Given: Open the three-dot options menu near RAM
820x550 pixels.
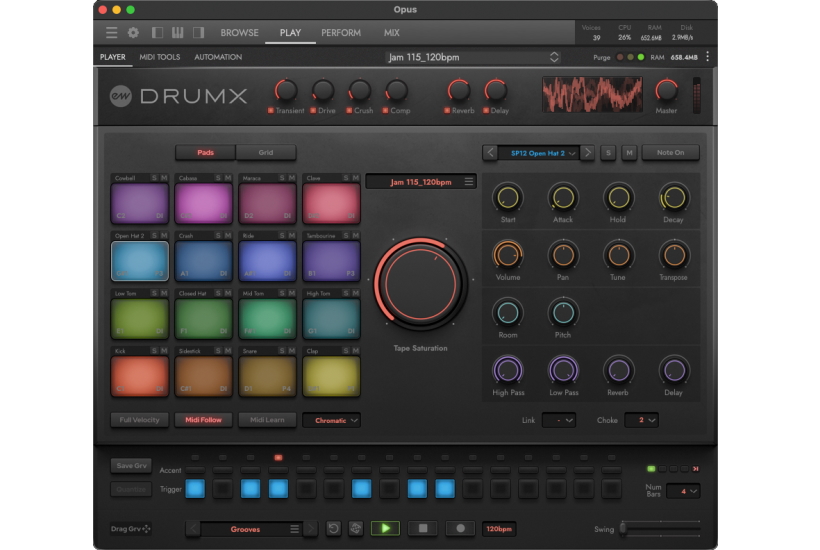Looking at the screenshot, I should click(x=708, y=56).
